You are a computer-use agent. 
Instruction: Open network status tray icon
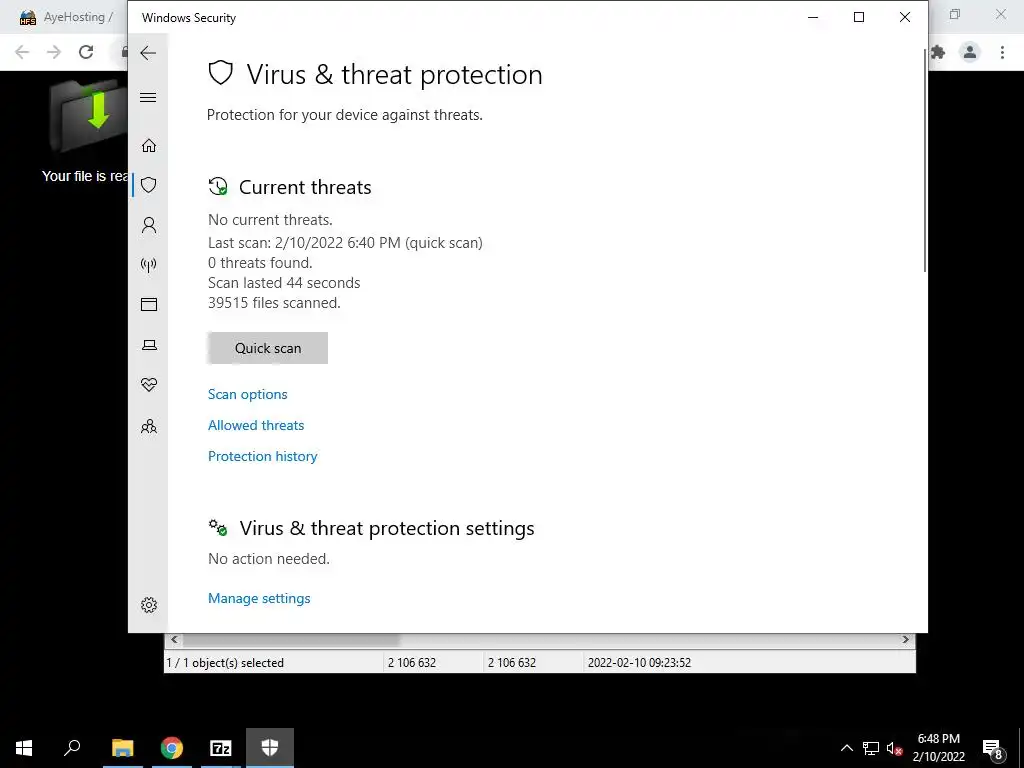871,748
